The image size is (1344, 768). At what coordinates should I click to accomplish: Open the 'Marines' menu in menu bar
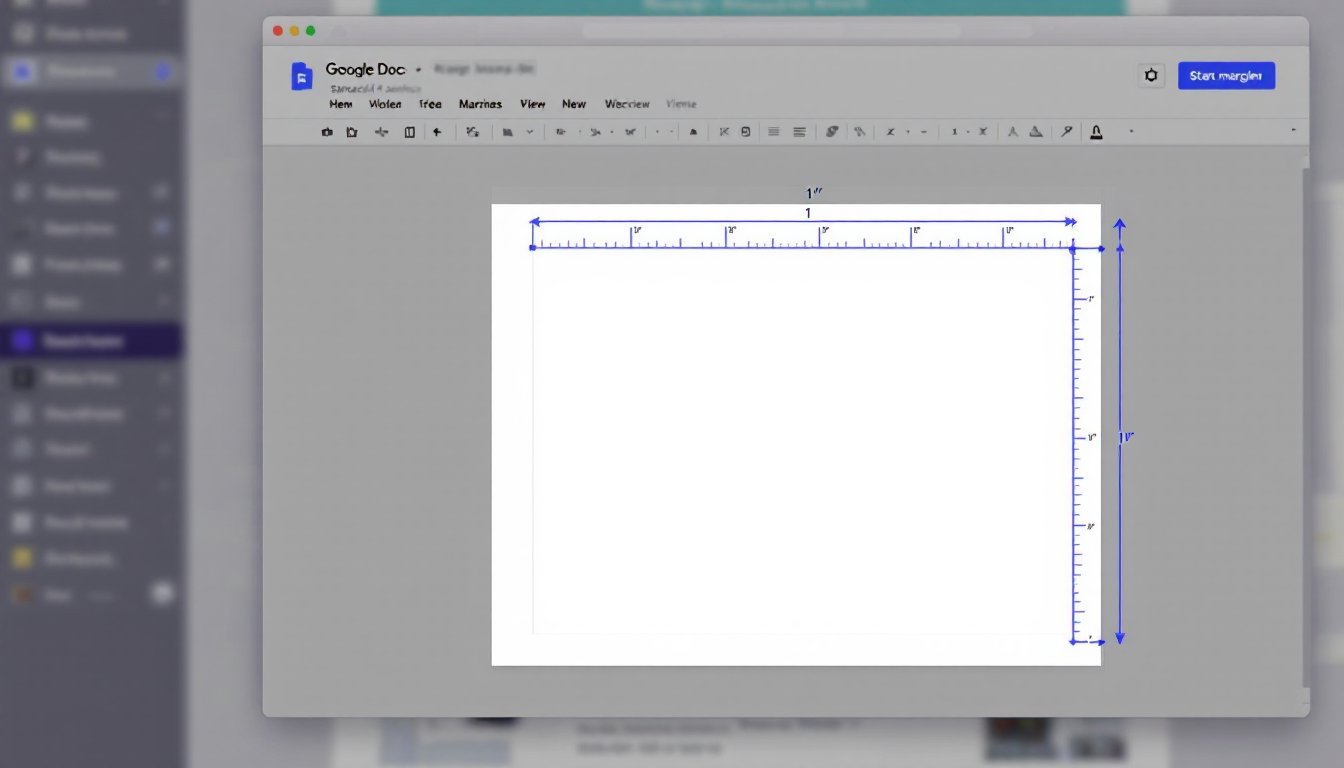[480, 104]
